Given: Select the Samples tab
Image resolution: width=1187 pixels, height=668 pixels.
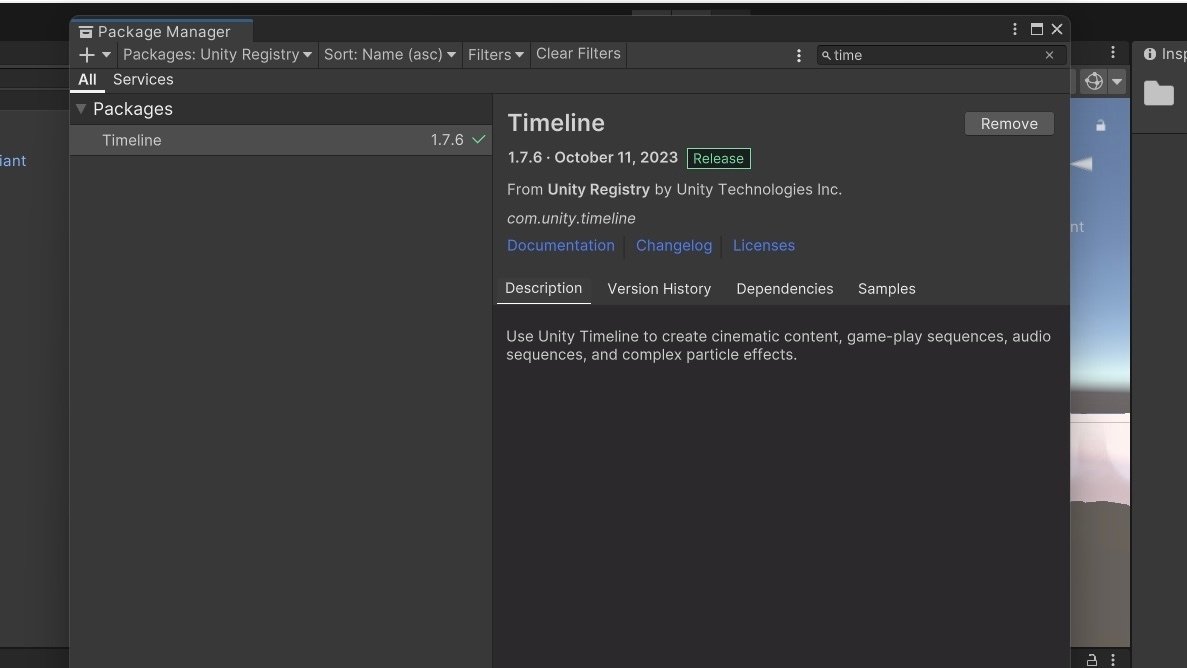Looking at the screenshot, I should [886, 289].
